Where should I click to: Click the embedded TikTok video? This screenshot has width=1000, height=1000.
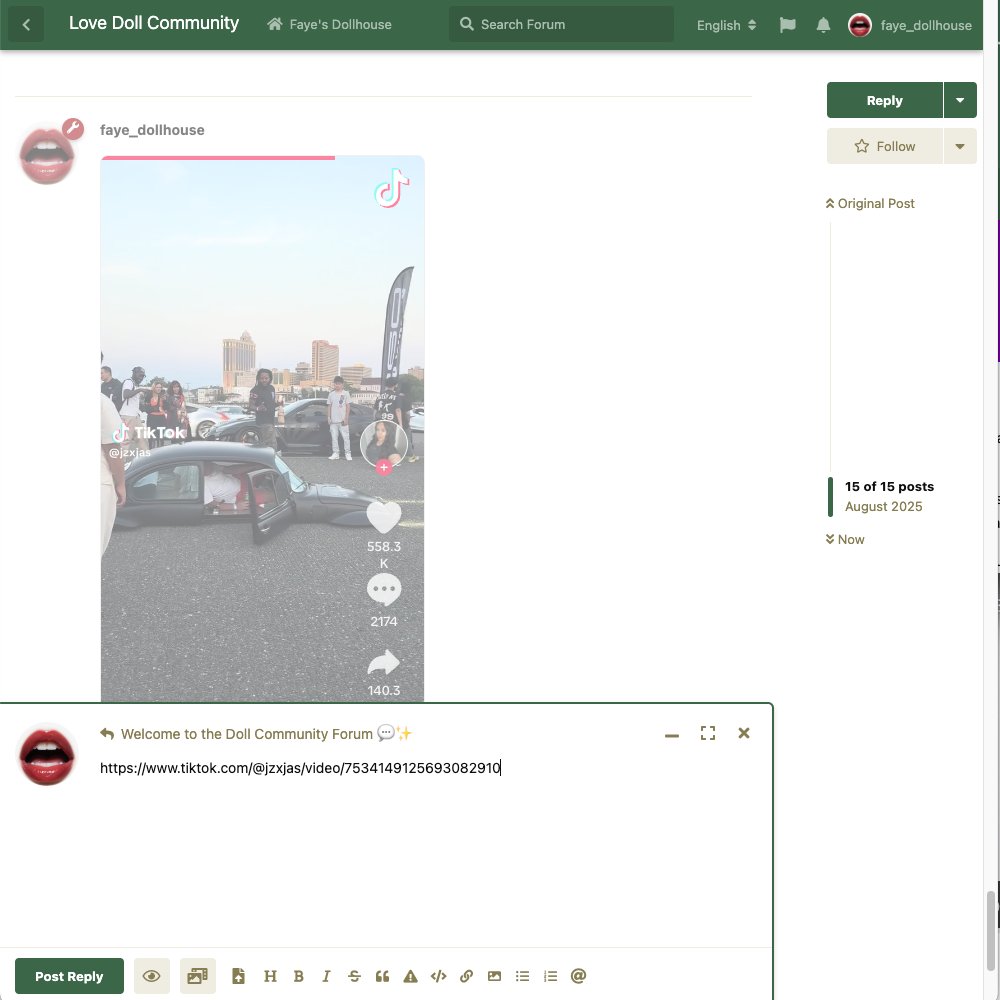pos(262,429)
